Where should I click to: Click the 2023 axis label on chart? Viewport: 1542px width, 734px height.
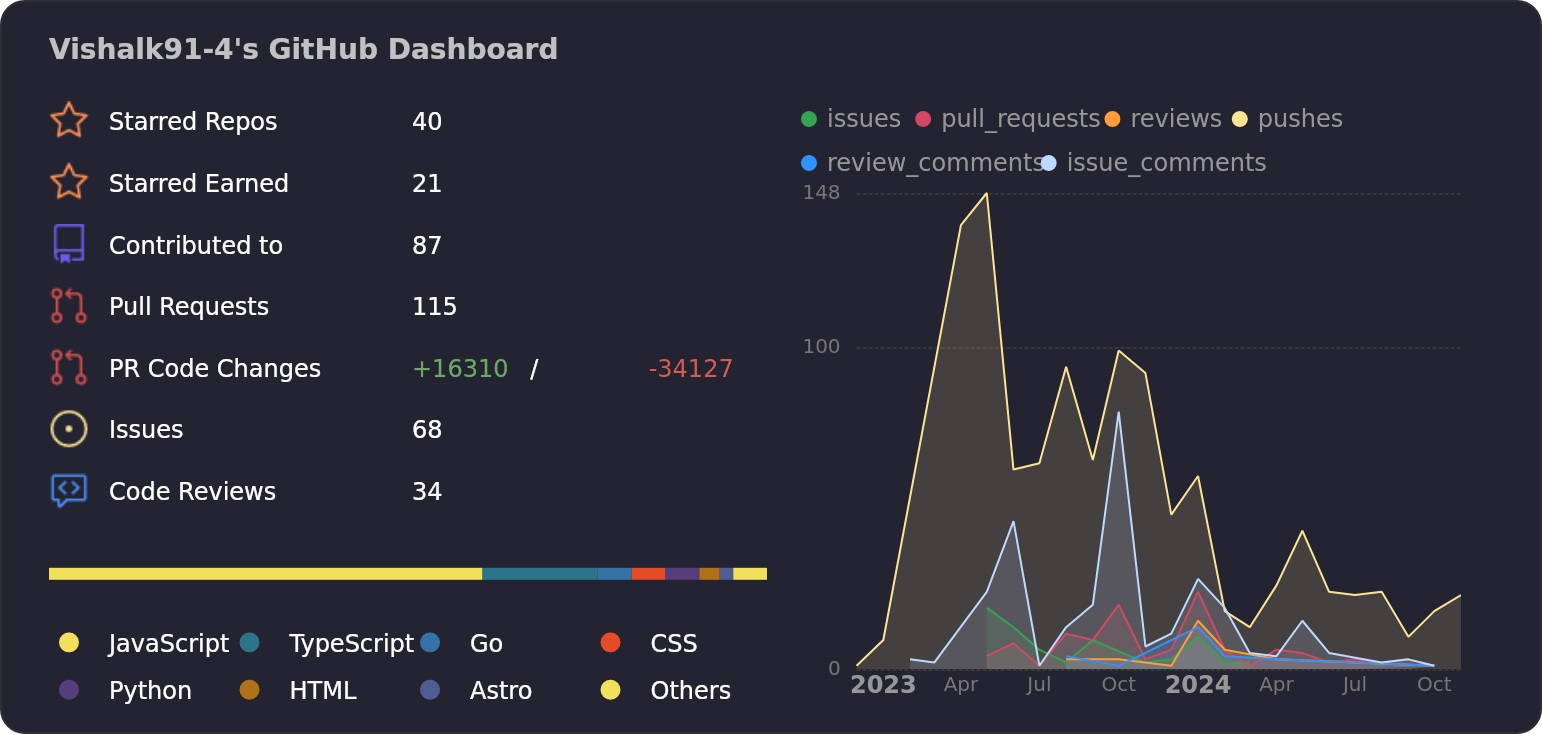[x=883, y=685]
